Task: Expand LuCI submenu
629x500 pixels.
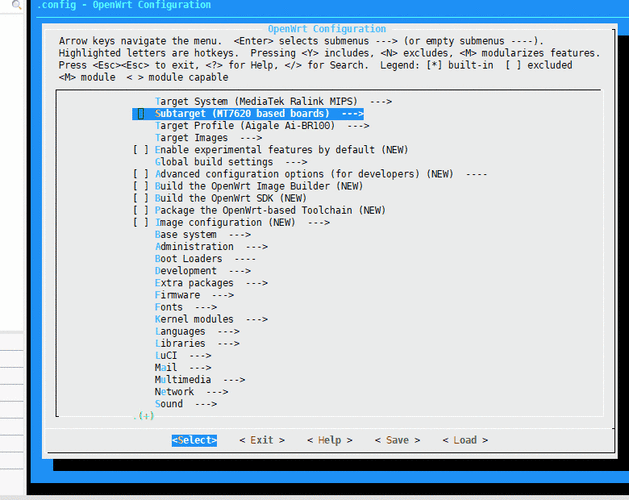Action: pyautogui.click(x=183, y=355)
